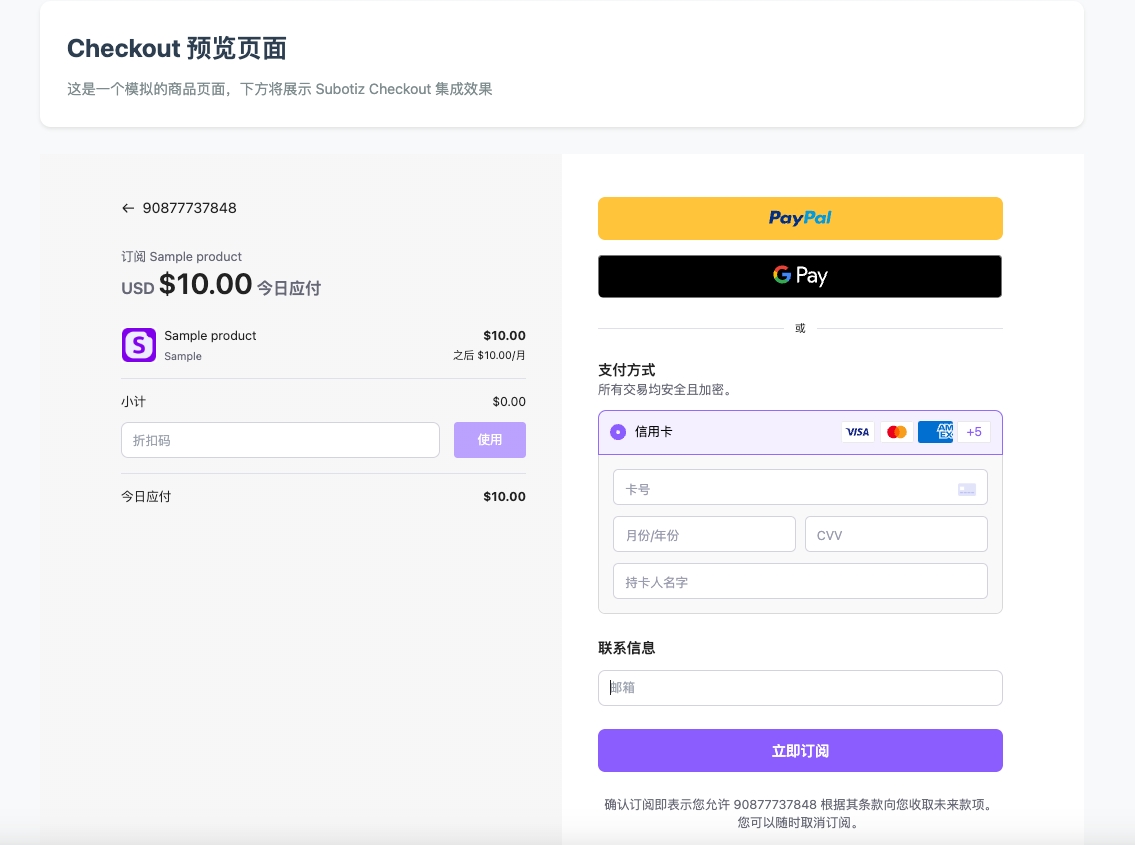Click the '您可以随时取消订阅。' notice
This screenshot has height=845, width=1135.
(799, 823)
